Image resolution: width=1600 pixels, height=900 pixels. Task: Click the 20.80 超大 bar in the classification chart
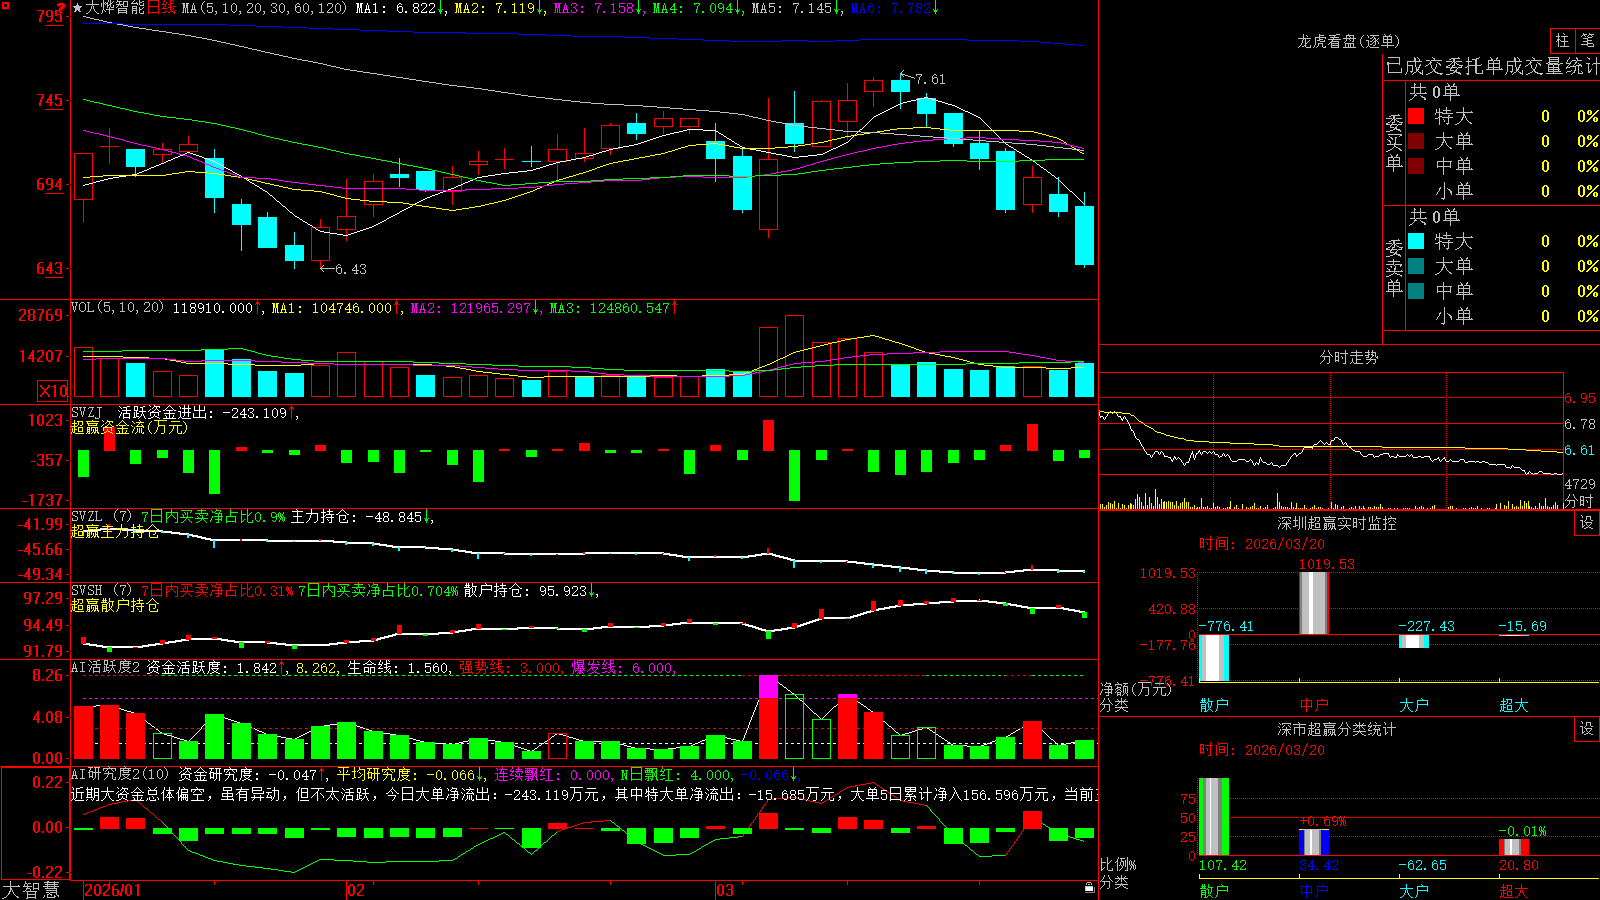[1514, 847]
